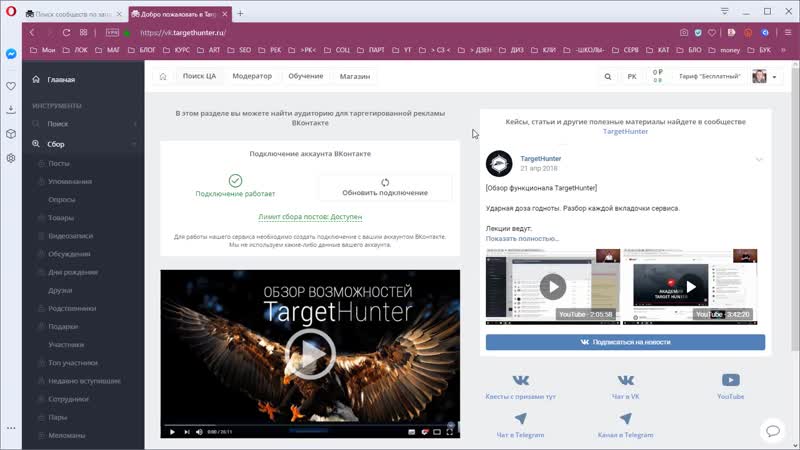
Task: Open Дни рождения in sidebar
Action: click(73, 272)
